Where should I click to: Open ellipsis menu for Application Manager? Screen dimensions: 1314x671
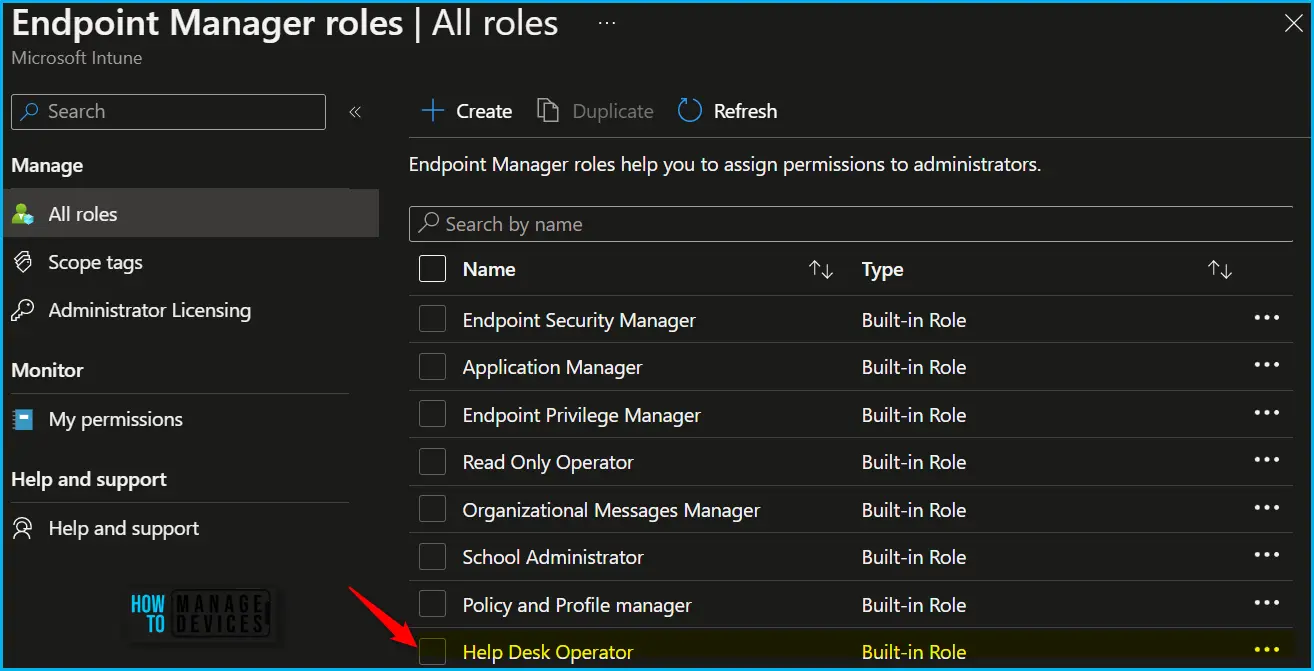tap(1266, 365)
